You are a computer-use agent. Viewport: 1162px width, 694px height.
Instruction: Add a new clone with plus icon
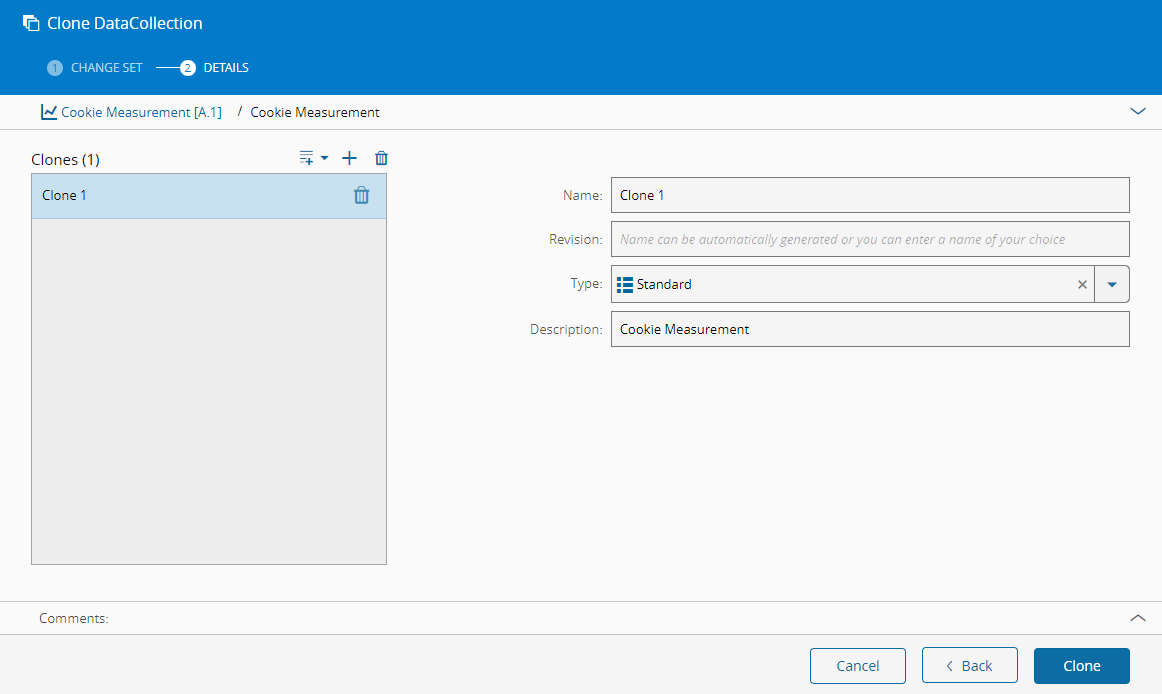point(349,158)
